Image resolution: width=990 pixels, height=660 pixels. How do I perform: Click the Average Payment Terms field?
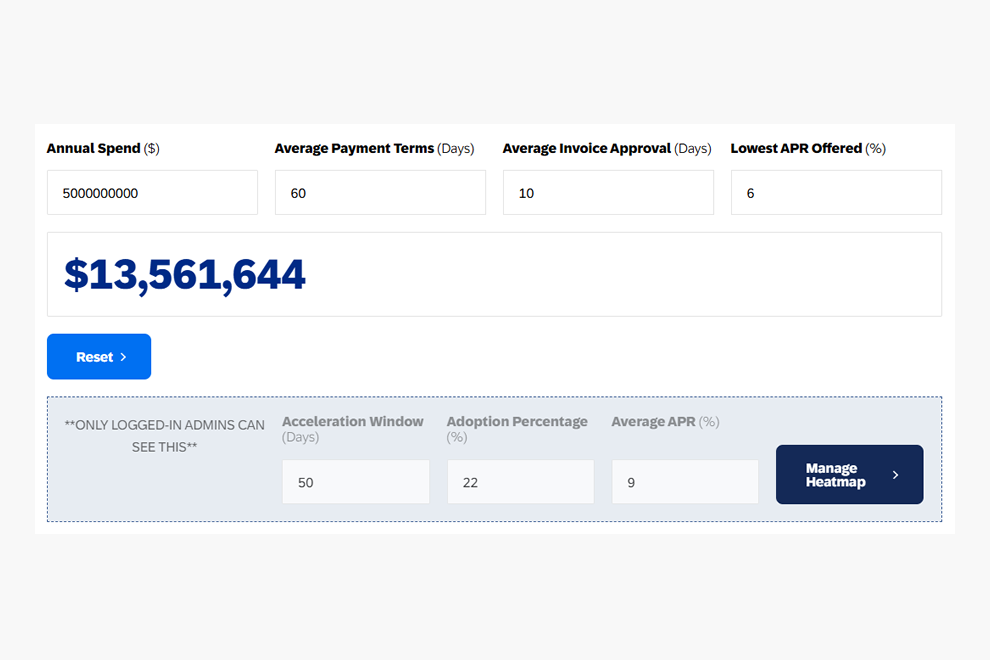click(x=380, y=192)
